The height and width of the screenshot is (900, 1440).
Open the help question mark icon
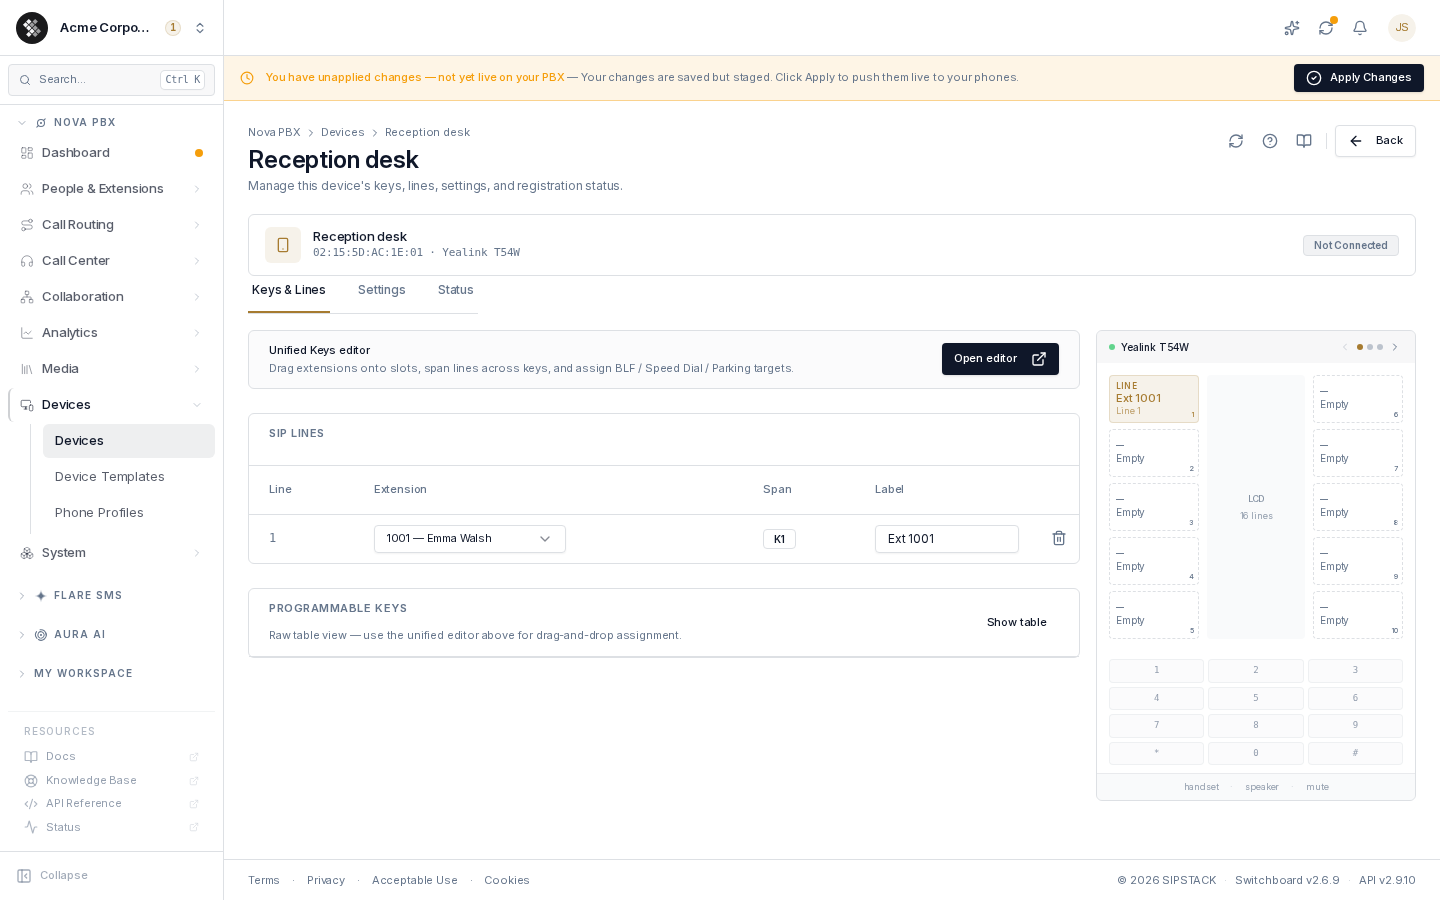[1270, 141]
